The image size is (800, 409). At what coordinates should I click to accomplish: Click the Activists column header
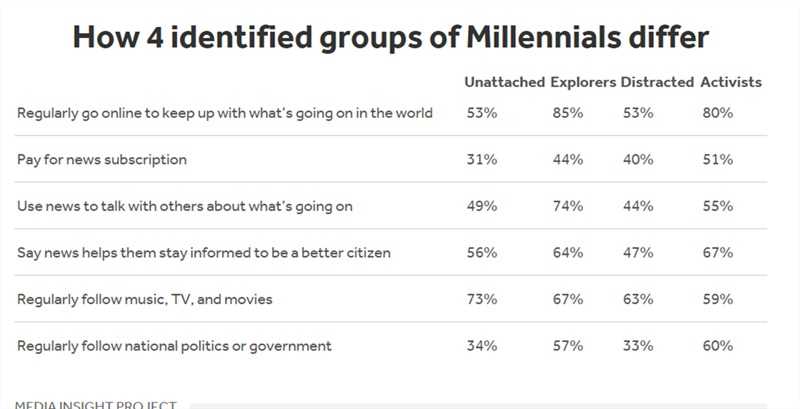pos(732,82)
